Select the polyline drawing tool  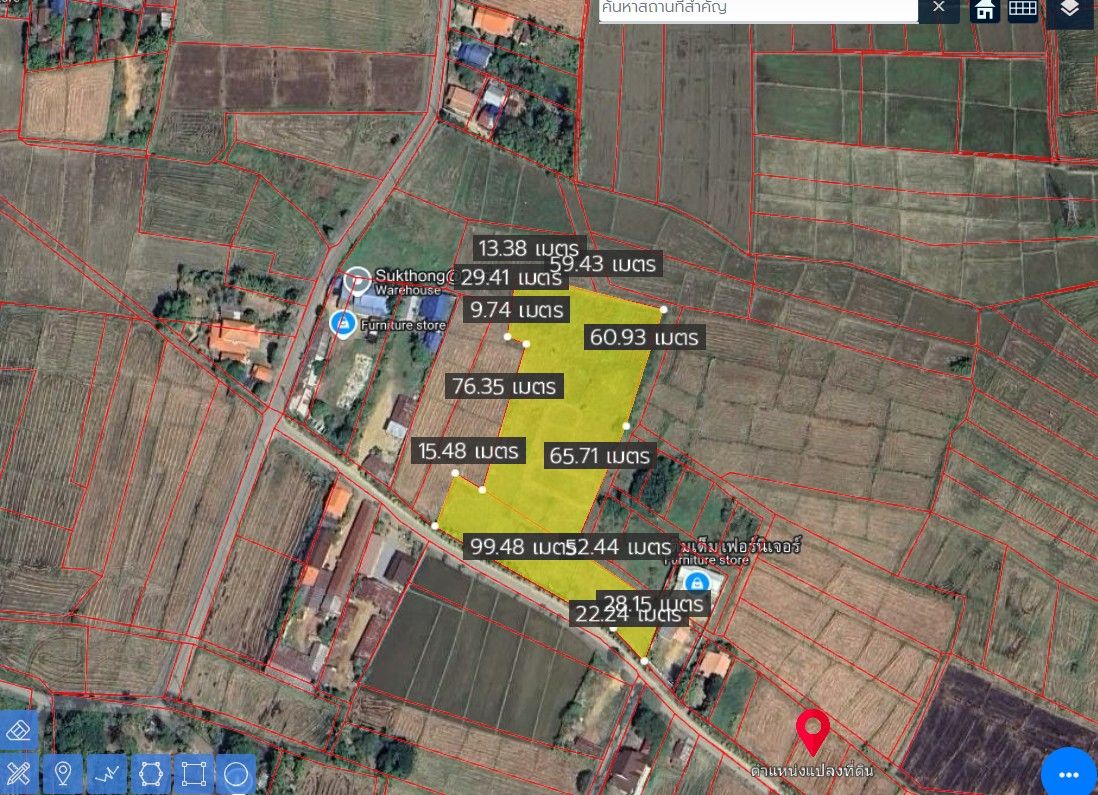(107, 773)
